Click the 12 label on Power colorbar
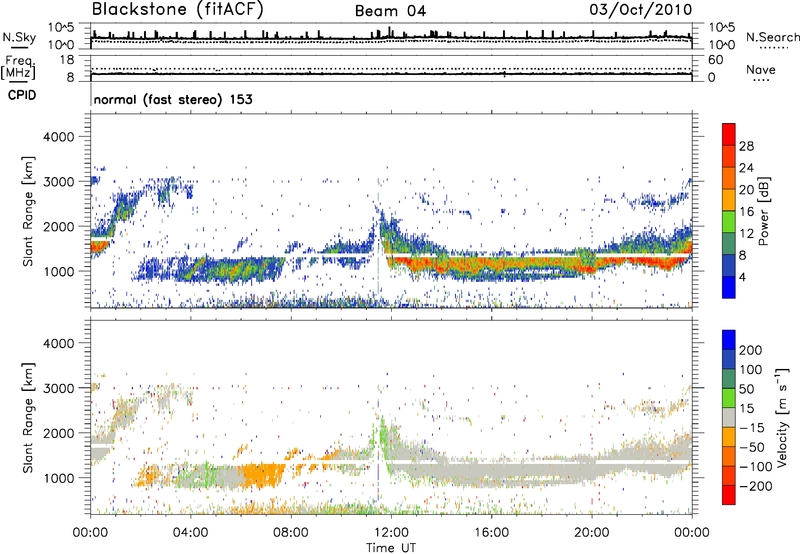Image resolution: width=800 pixels, height=554 pixels. [746, 234]
